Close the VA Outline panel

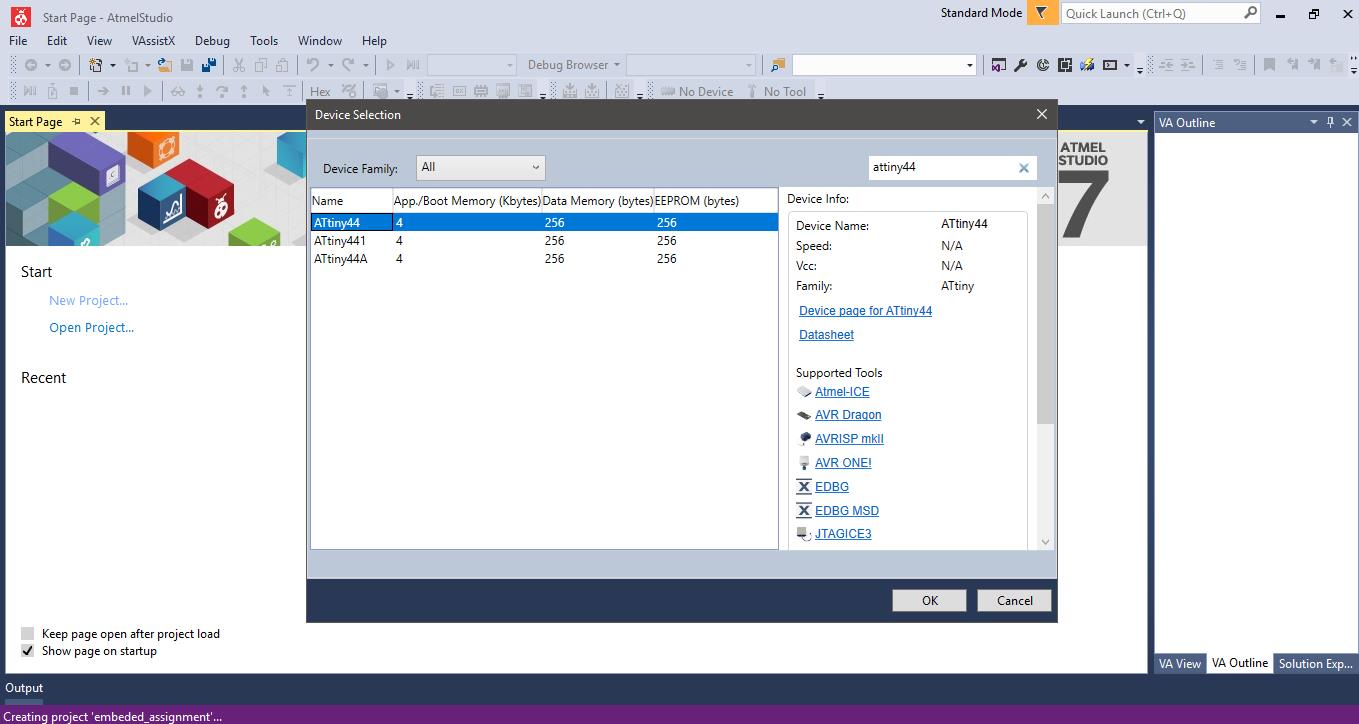click(x=1346, y=122)
